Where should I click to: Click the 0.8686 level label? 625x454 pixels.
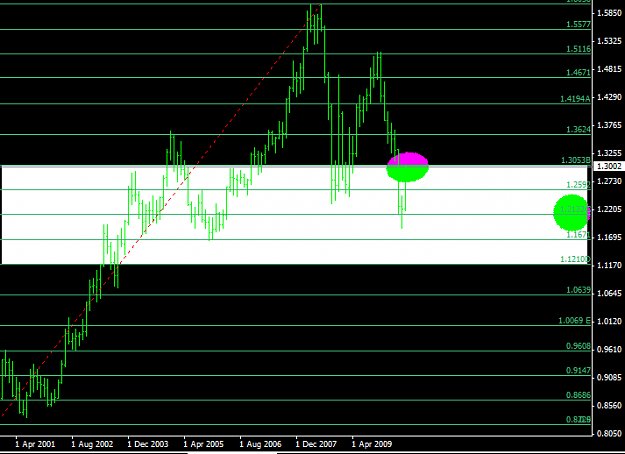[578, 395]
